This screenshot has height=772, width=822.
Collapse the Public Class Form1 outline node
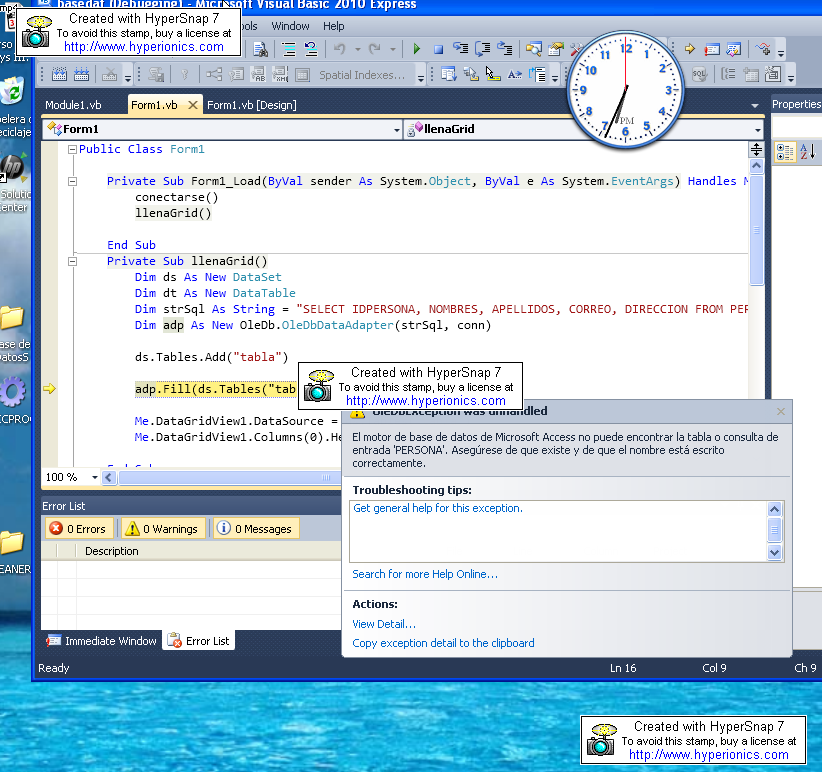[x=72, y=149]
